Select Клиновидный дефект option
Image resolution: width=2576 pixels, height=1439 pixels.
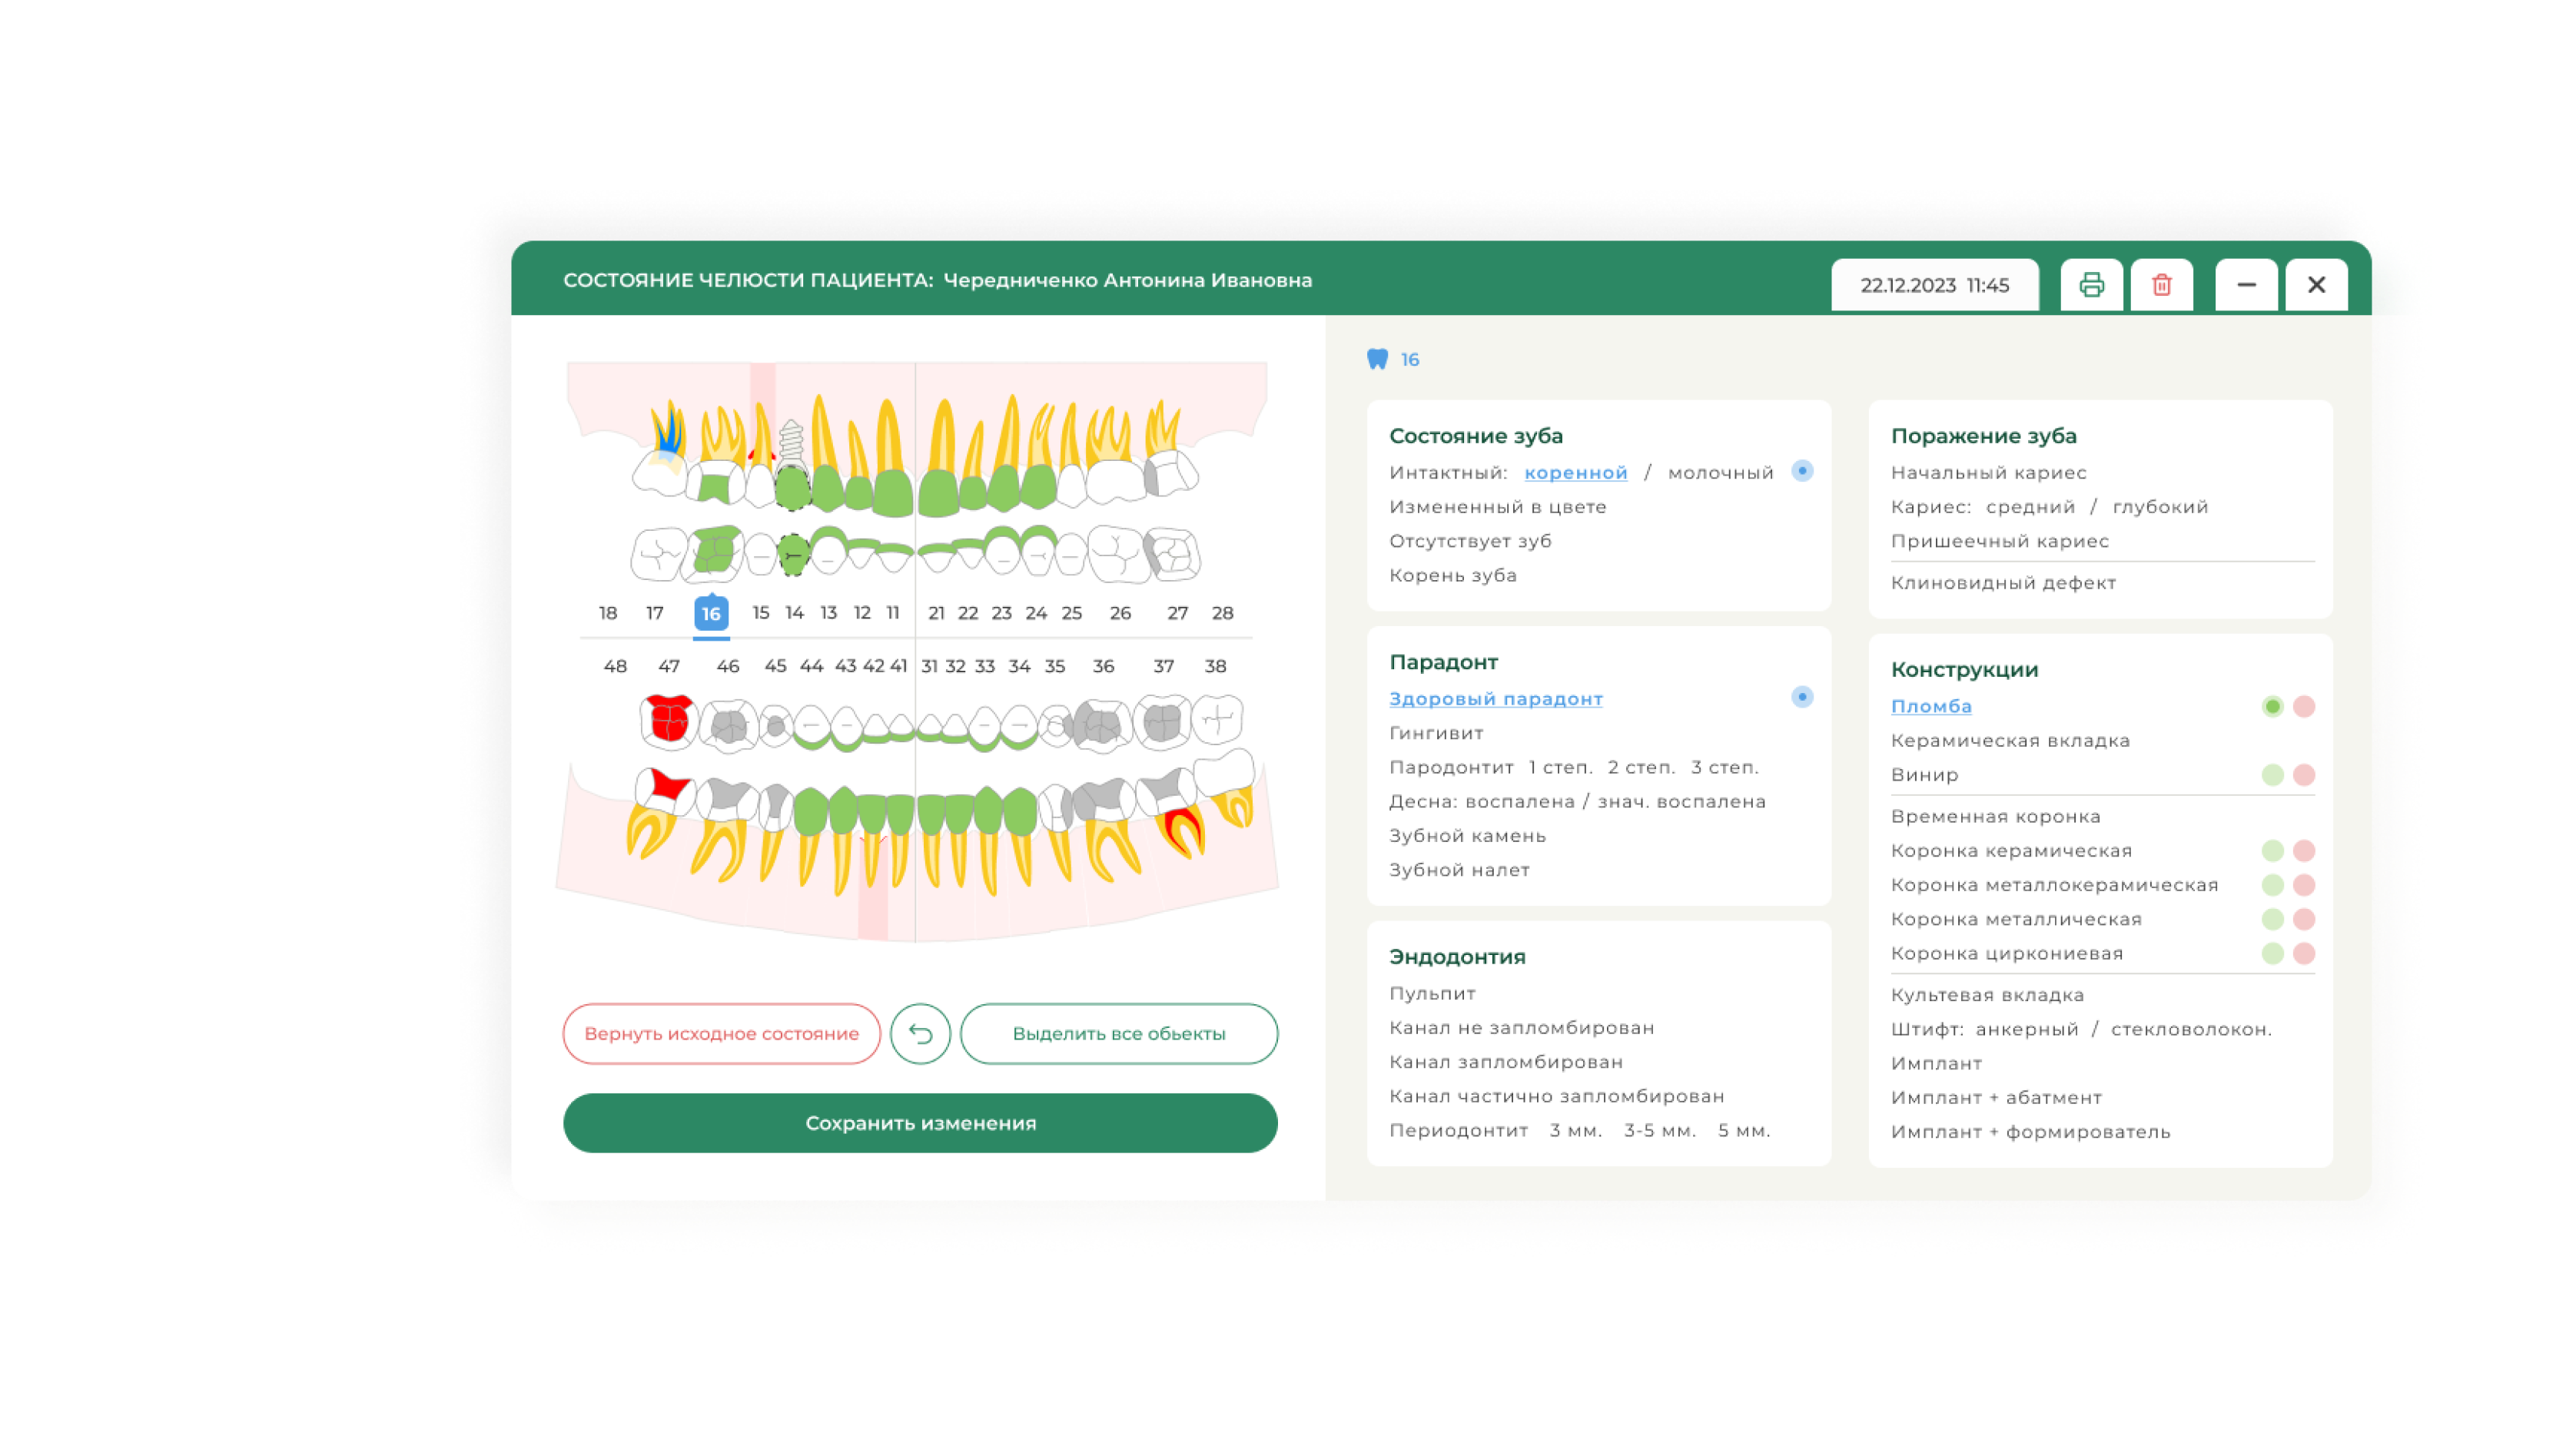click(x=2003, y=583)
